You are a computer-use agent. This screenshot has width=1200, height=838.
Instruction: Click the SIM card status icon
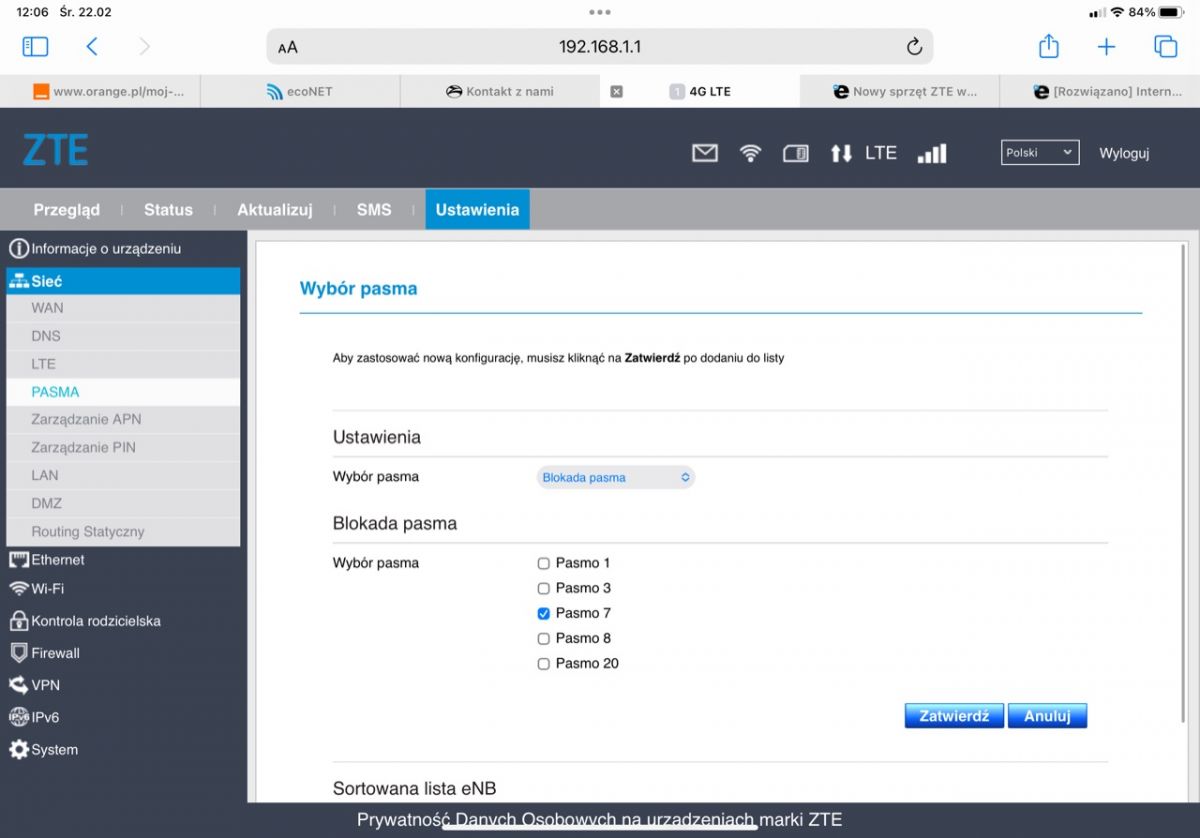796,153
